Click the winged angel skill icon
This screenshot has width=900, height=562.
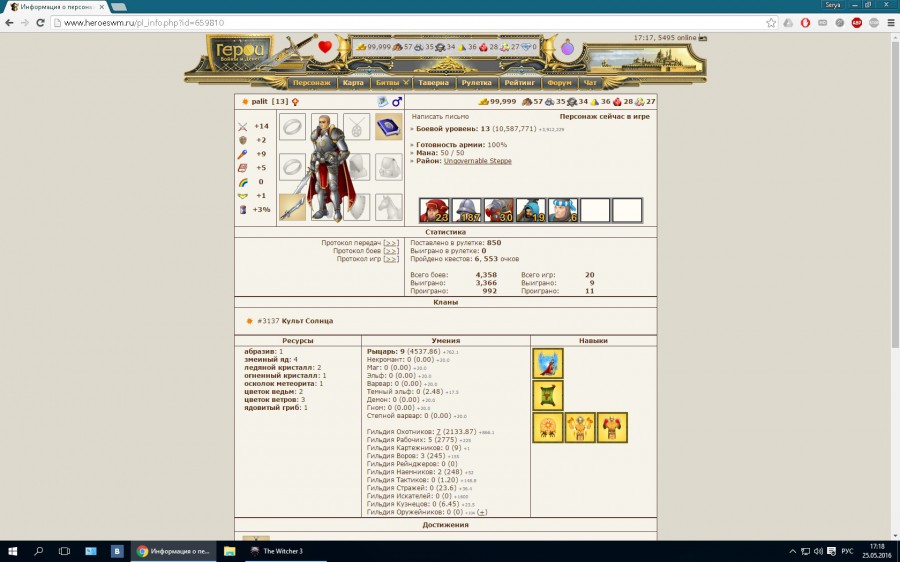(x=548, y=363)
